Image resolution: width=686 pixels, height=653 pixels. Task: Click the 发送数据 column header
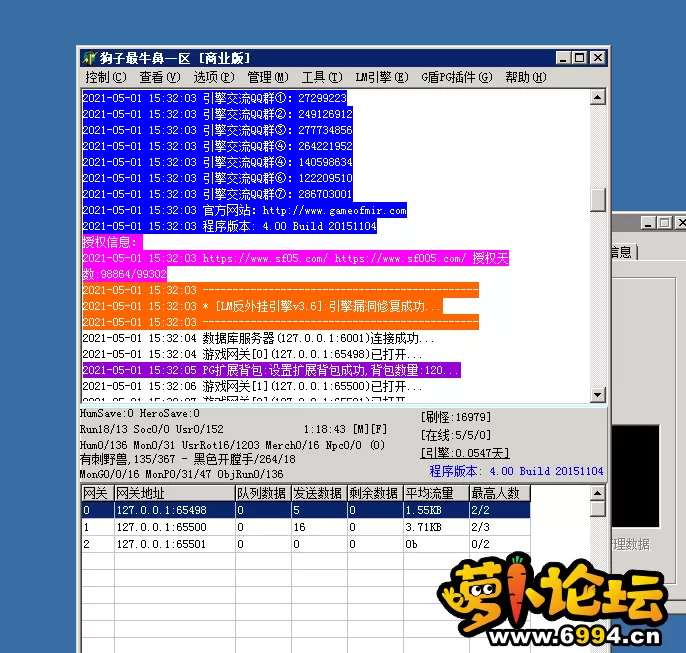click(x=319, y=493)
